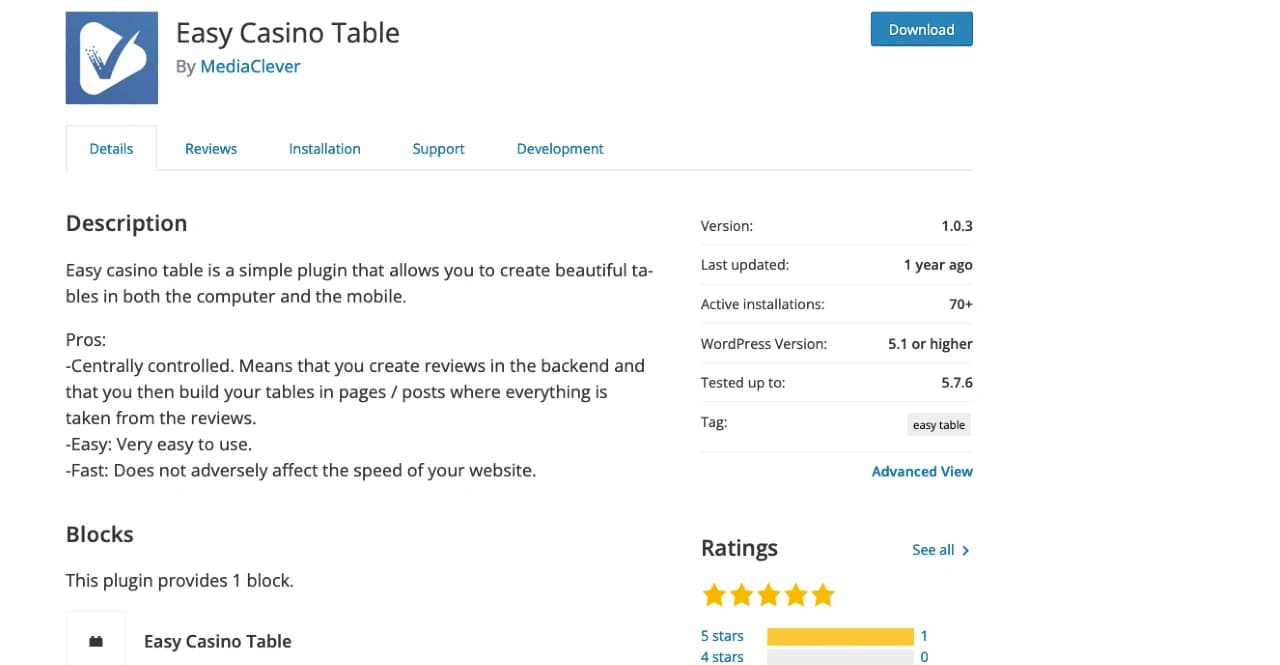This screenshot has width=1280, height=665.
Task: Click the Easy Casino Table block name
Action: [x=218, y=641]
